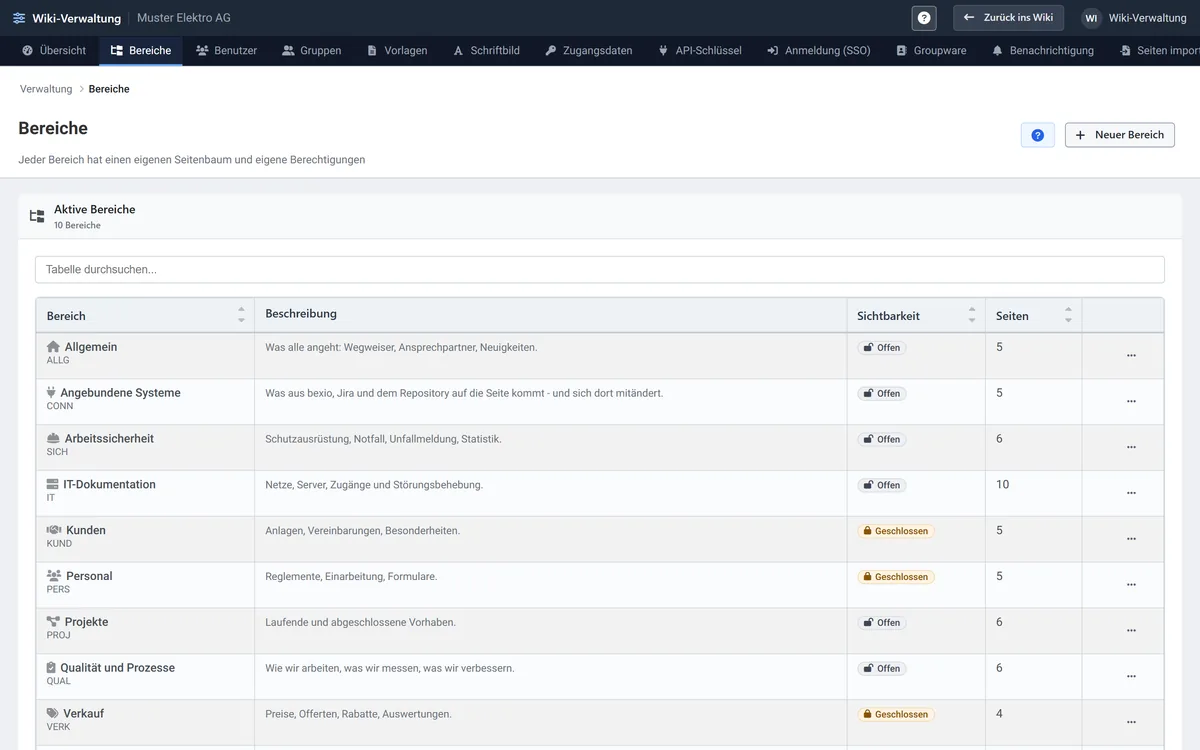Viewport: 1200px width, 750px height.
Task: Open the Vorlagen tab
Action: [x=397, y=50]
